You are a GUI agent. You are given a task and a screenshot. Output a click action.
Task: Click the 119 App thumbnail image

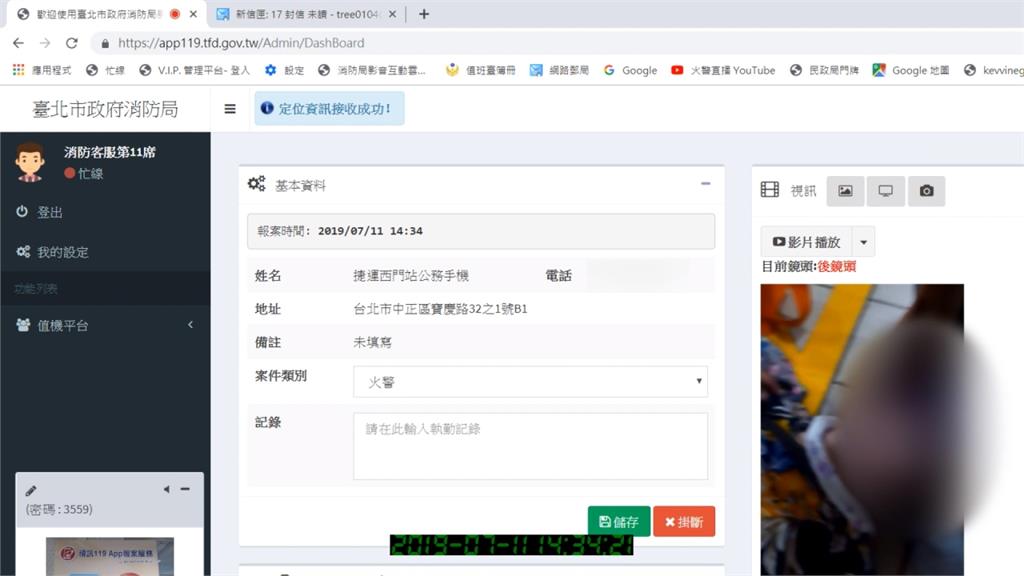tap(110, 556)
